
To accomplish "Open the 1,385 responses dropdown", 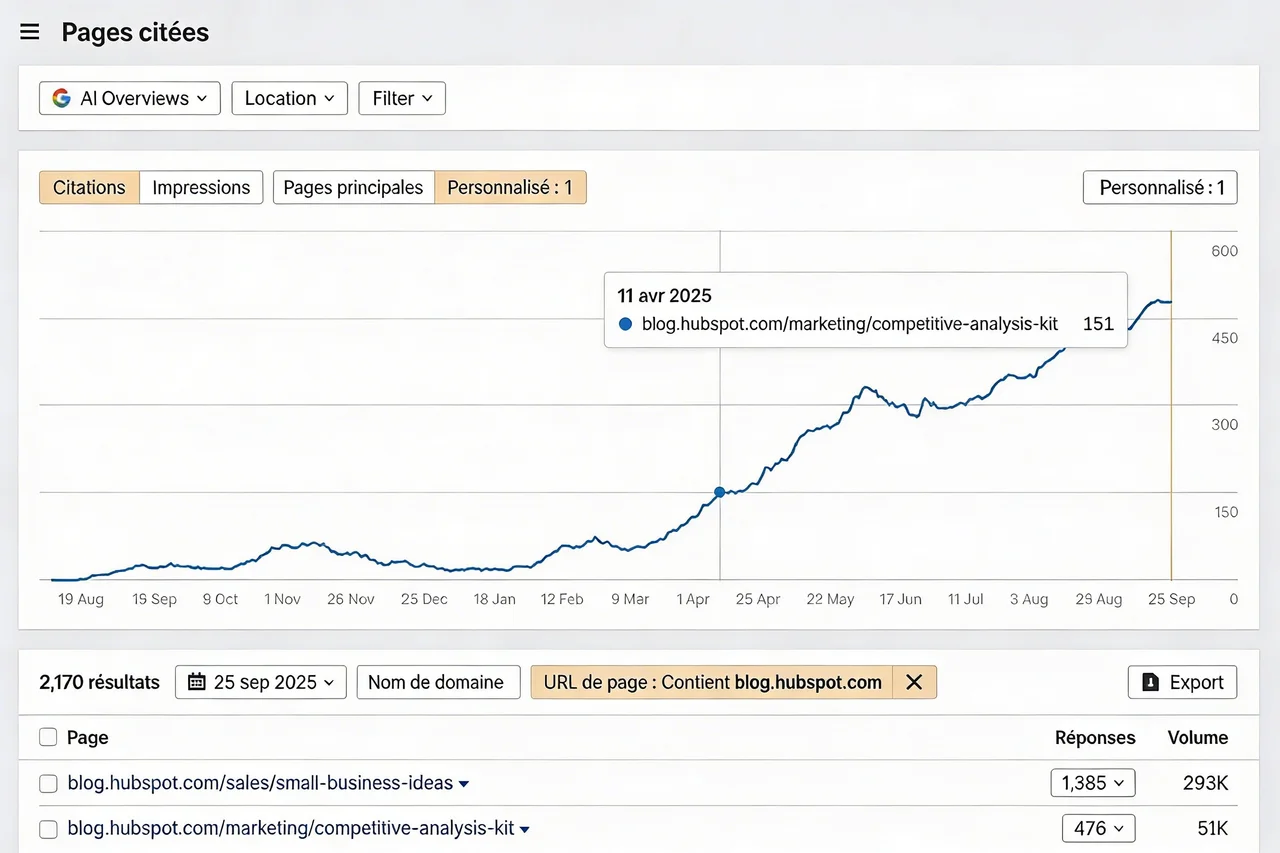I will click(1092, 783).
